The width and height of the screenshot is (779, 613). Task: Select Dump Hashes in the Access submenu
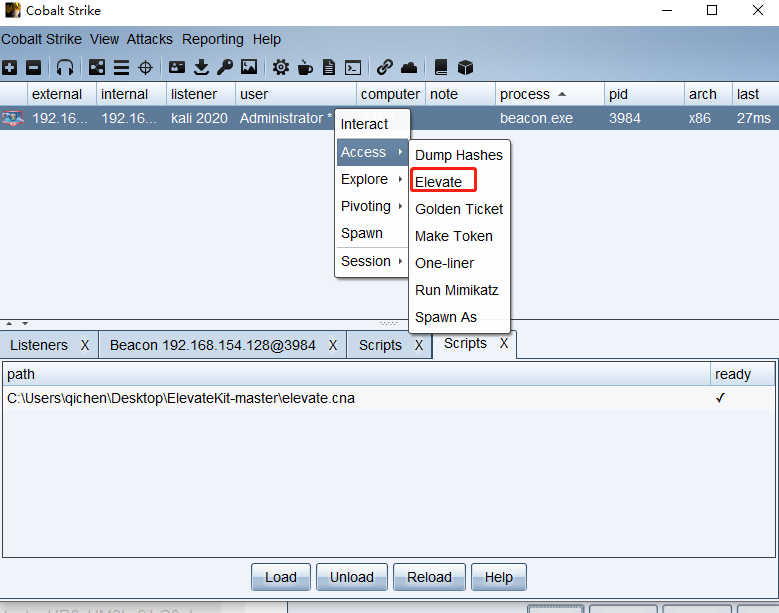pyautogui.click(x=459, y=155)
